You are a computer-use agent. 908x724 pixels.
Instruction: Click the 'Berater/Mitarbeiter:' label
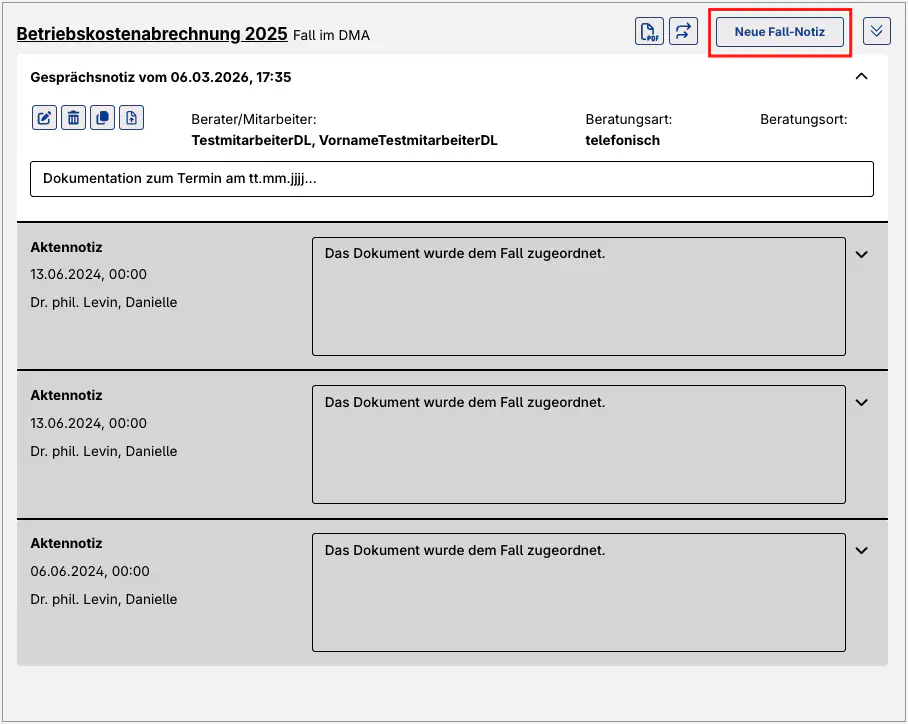click(x=254, y=120)
